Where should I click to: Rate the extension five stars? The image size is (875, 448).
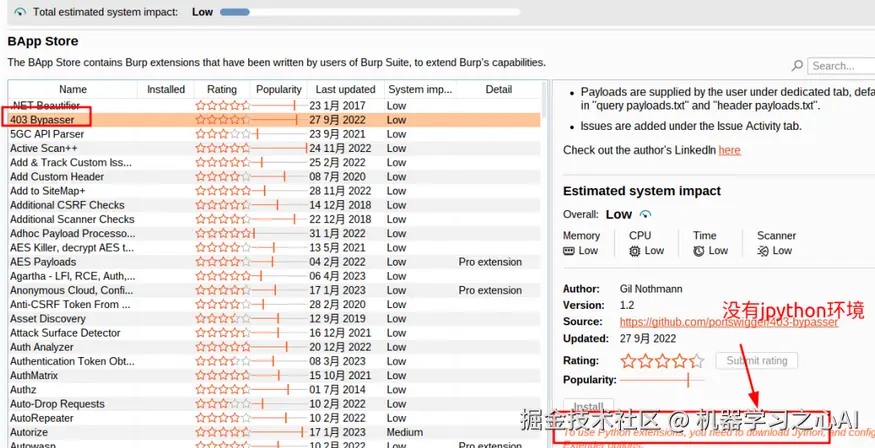pyautogui.click(x=696, y=361)
